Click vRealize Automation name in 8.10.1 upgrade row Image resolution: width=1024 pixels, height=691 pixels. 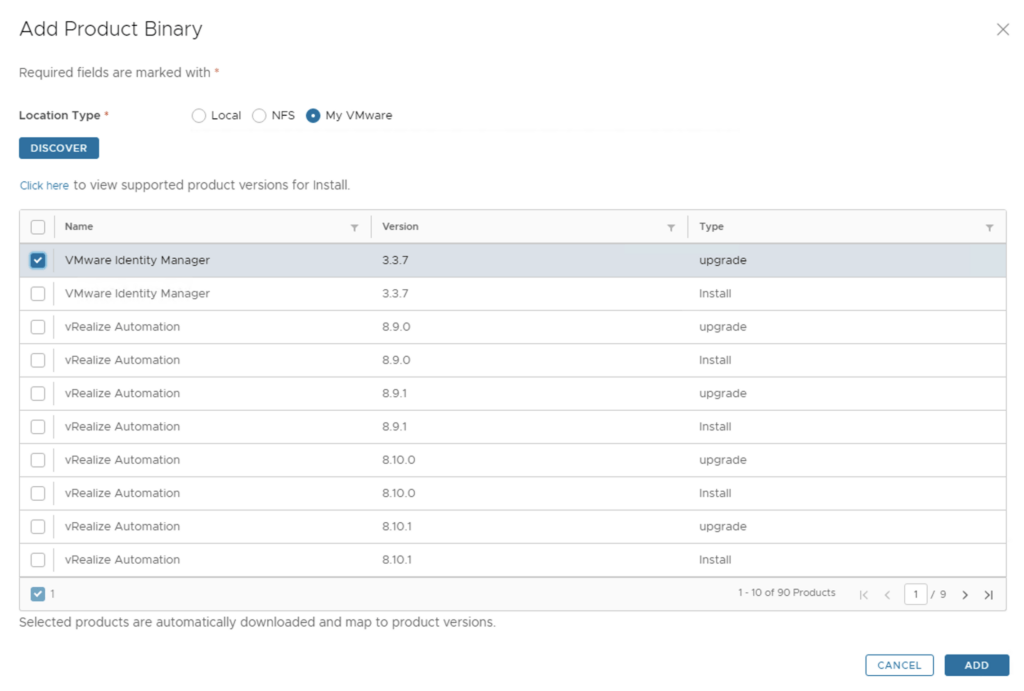tap(122, 526)
